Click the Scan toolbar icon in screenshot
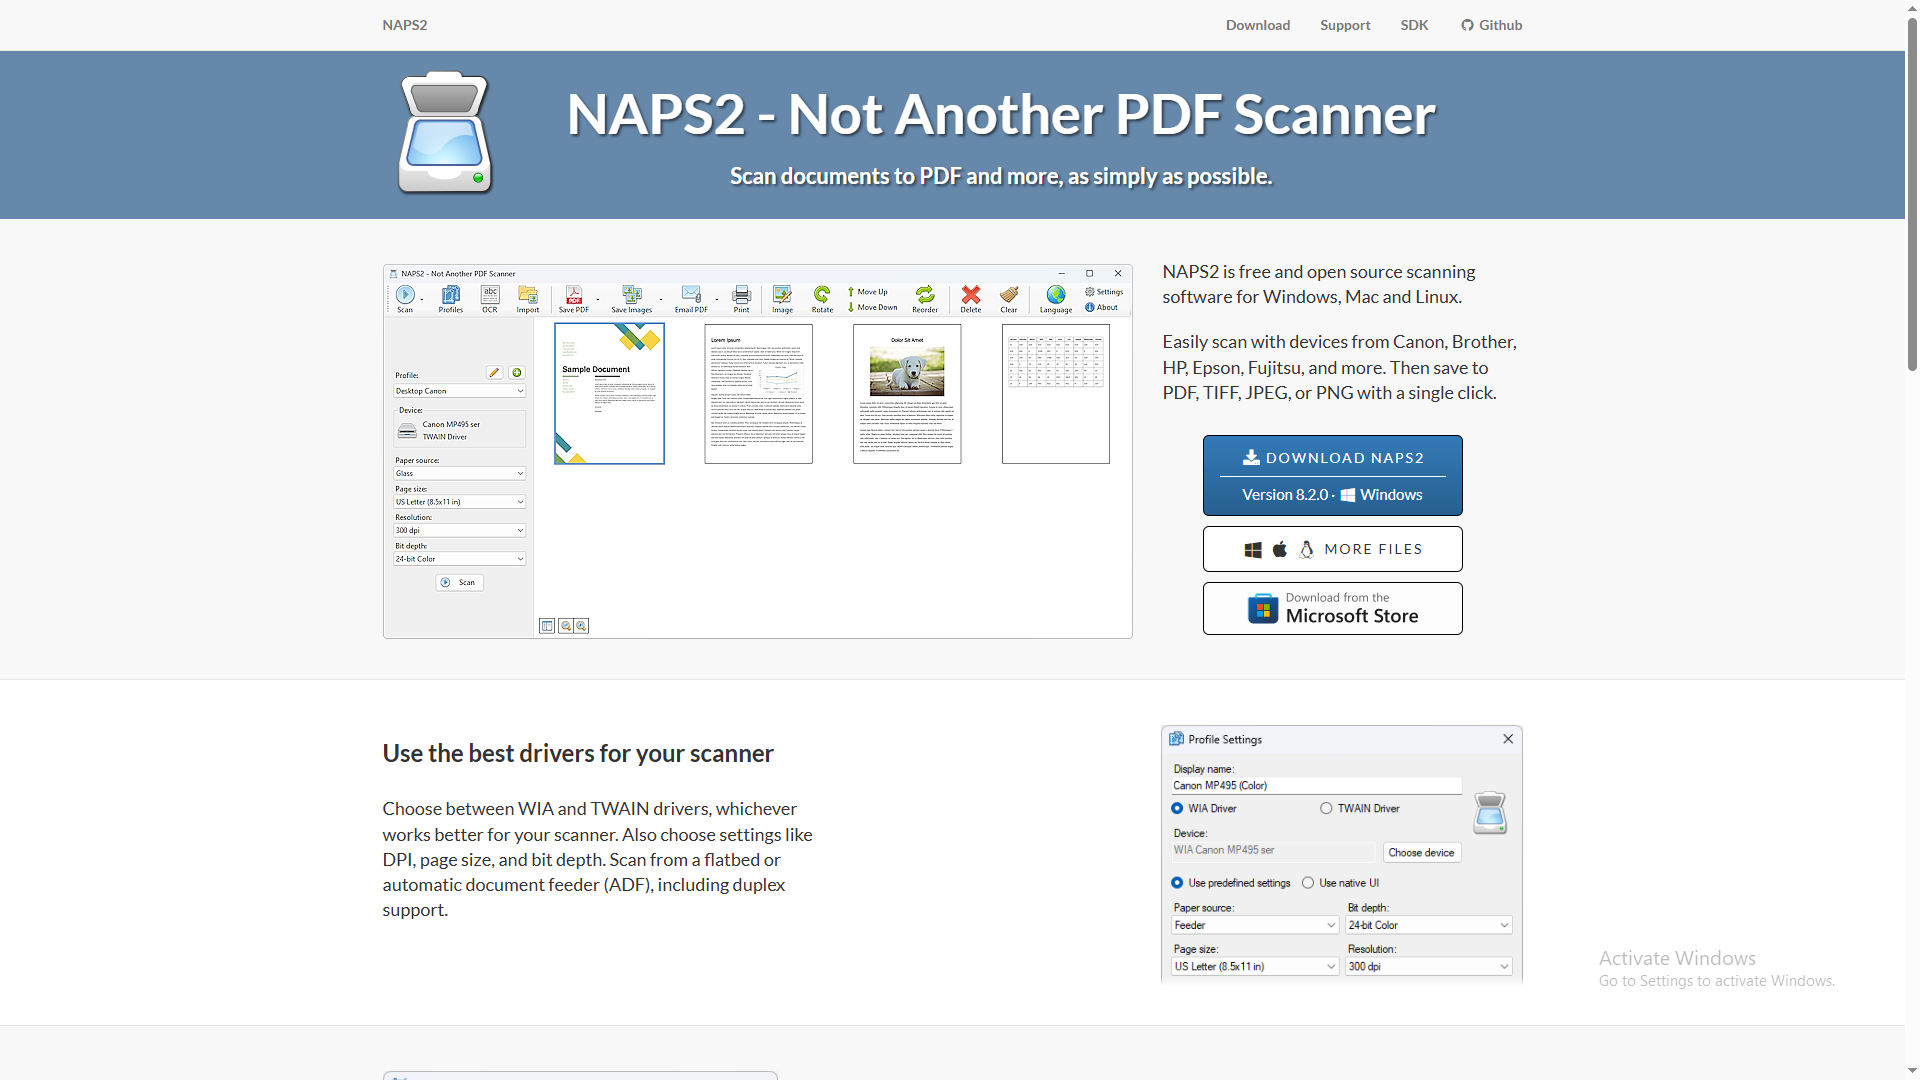 tap(404, 295)
